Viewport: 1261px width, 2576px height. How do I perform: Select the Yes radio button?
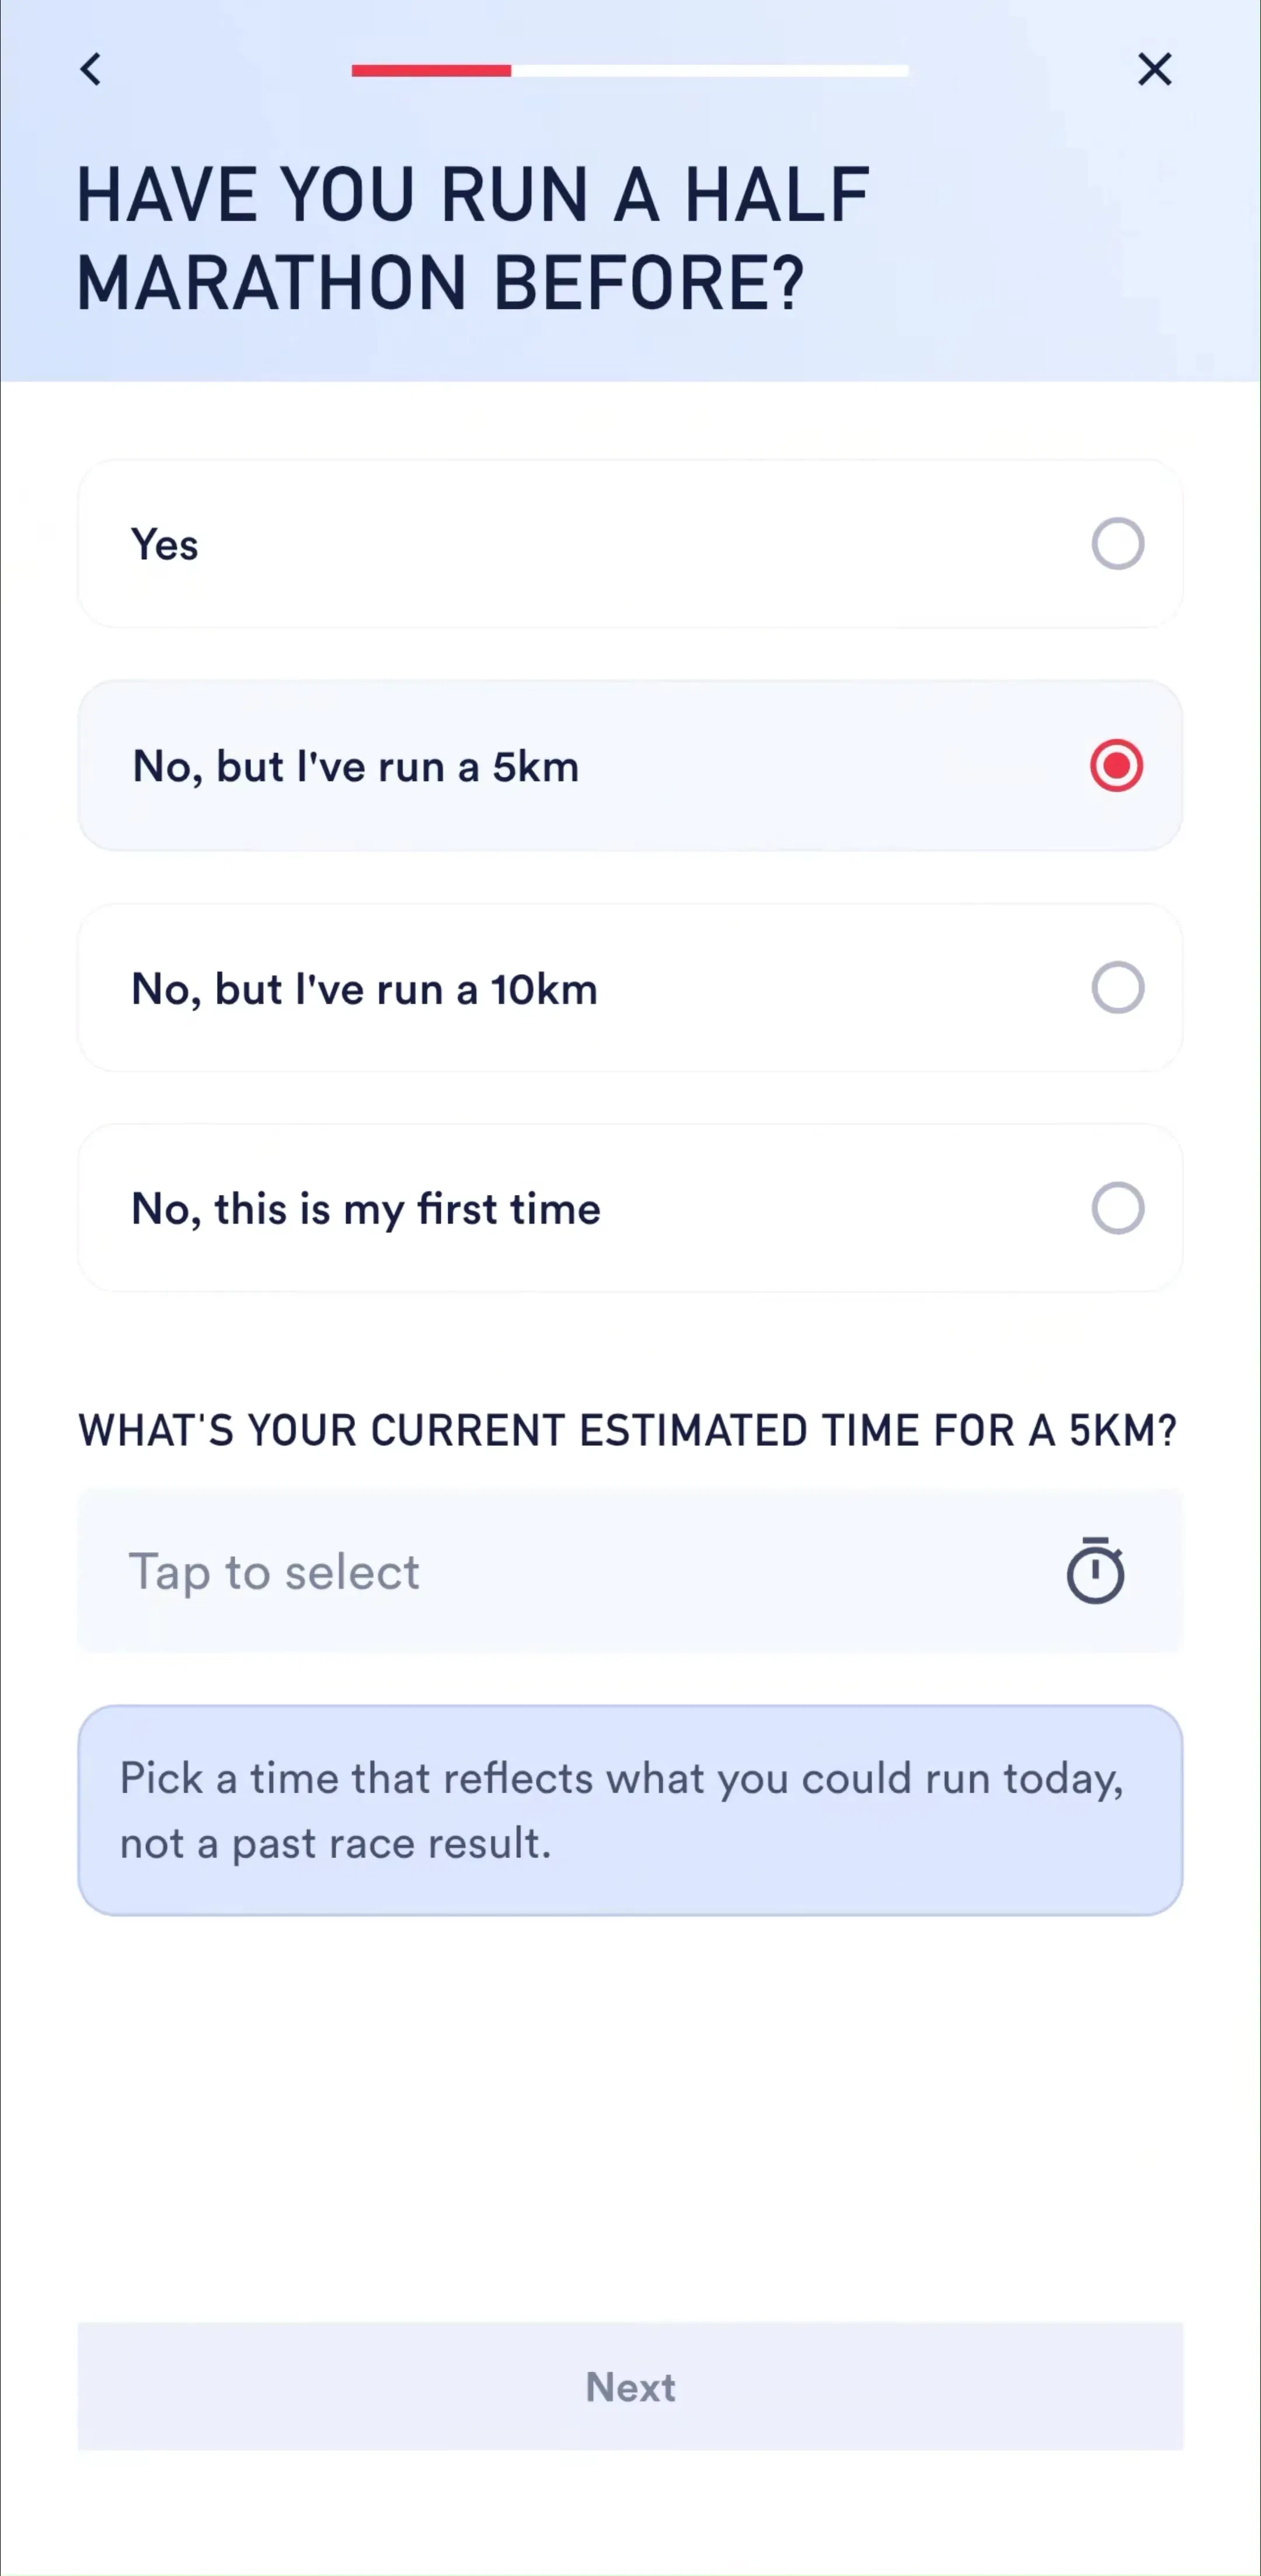click(x=1117, y=544)
